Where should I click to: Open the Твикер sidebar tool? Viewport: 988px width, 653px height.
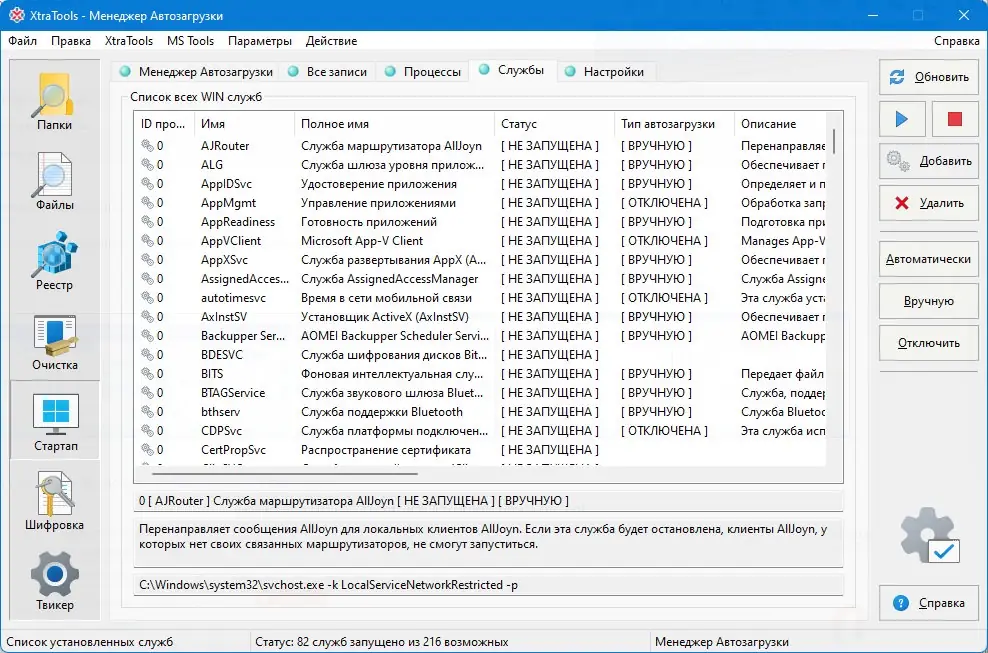click(55, 581)
